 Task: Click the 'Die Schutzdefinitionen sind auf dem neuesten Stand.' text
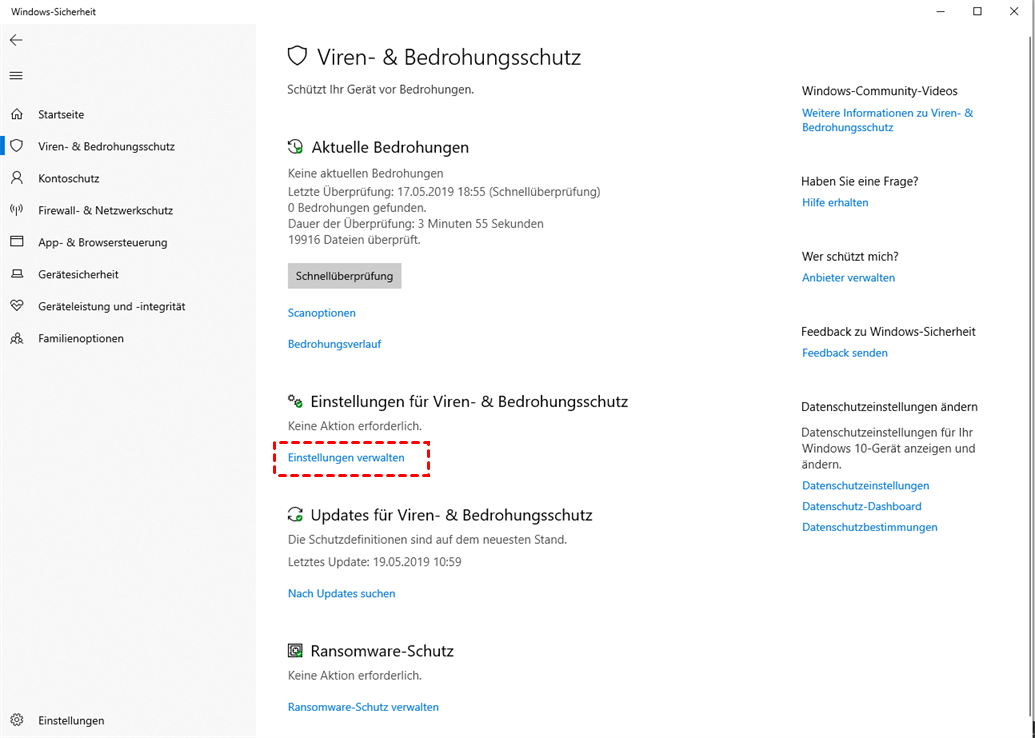(427, 540)
